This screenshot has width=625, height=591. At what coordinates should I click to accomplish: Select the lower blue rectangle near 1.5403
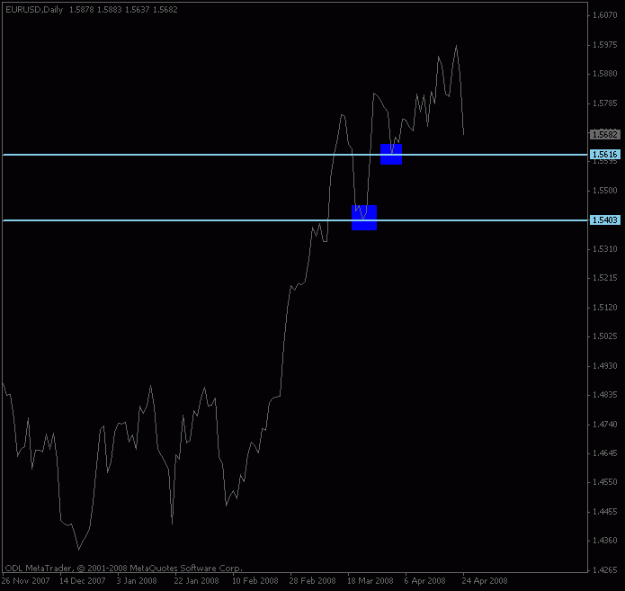point(364,218)
